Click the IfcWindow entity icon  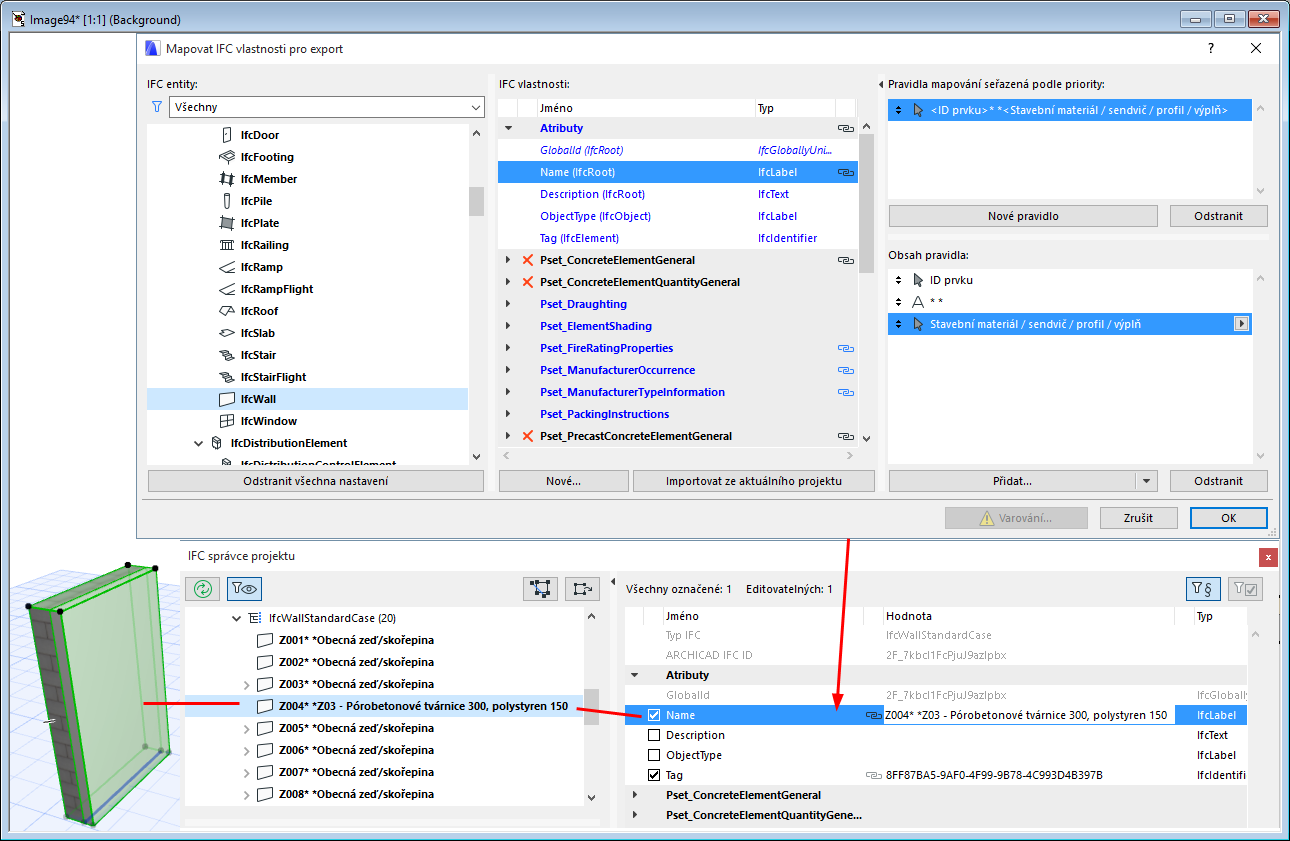tap(227, 421)
